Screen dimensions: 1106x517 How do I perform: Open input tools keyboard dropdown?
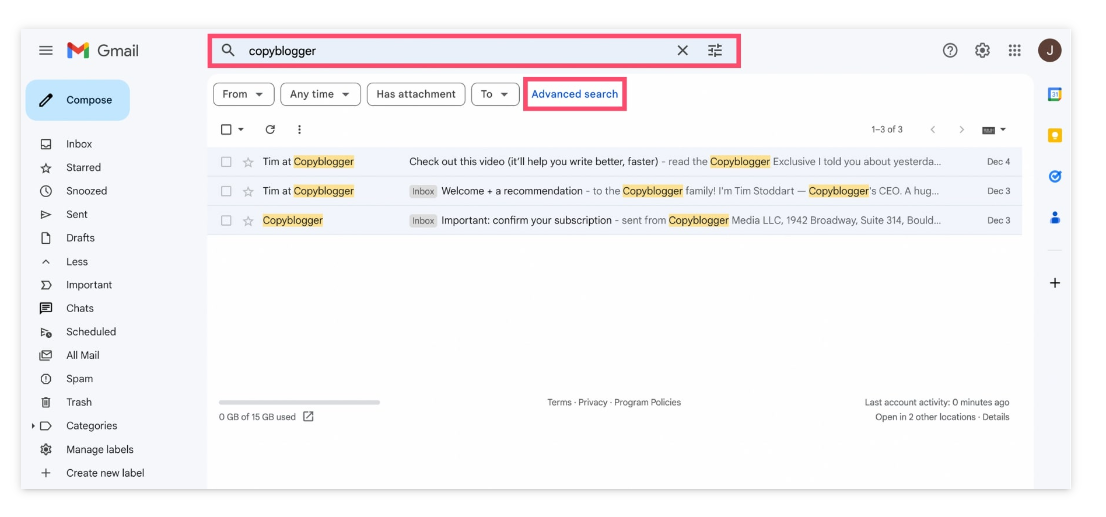pyautogui.click(x=994, y=130)
